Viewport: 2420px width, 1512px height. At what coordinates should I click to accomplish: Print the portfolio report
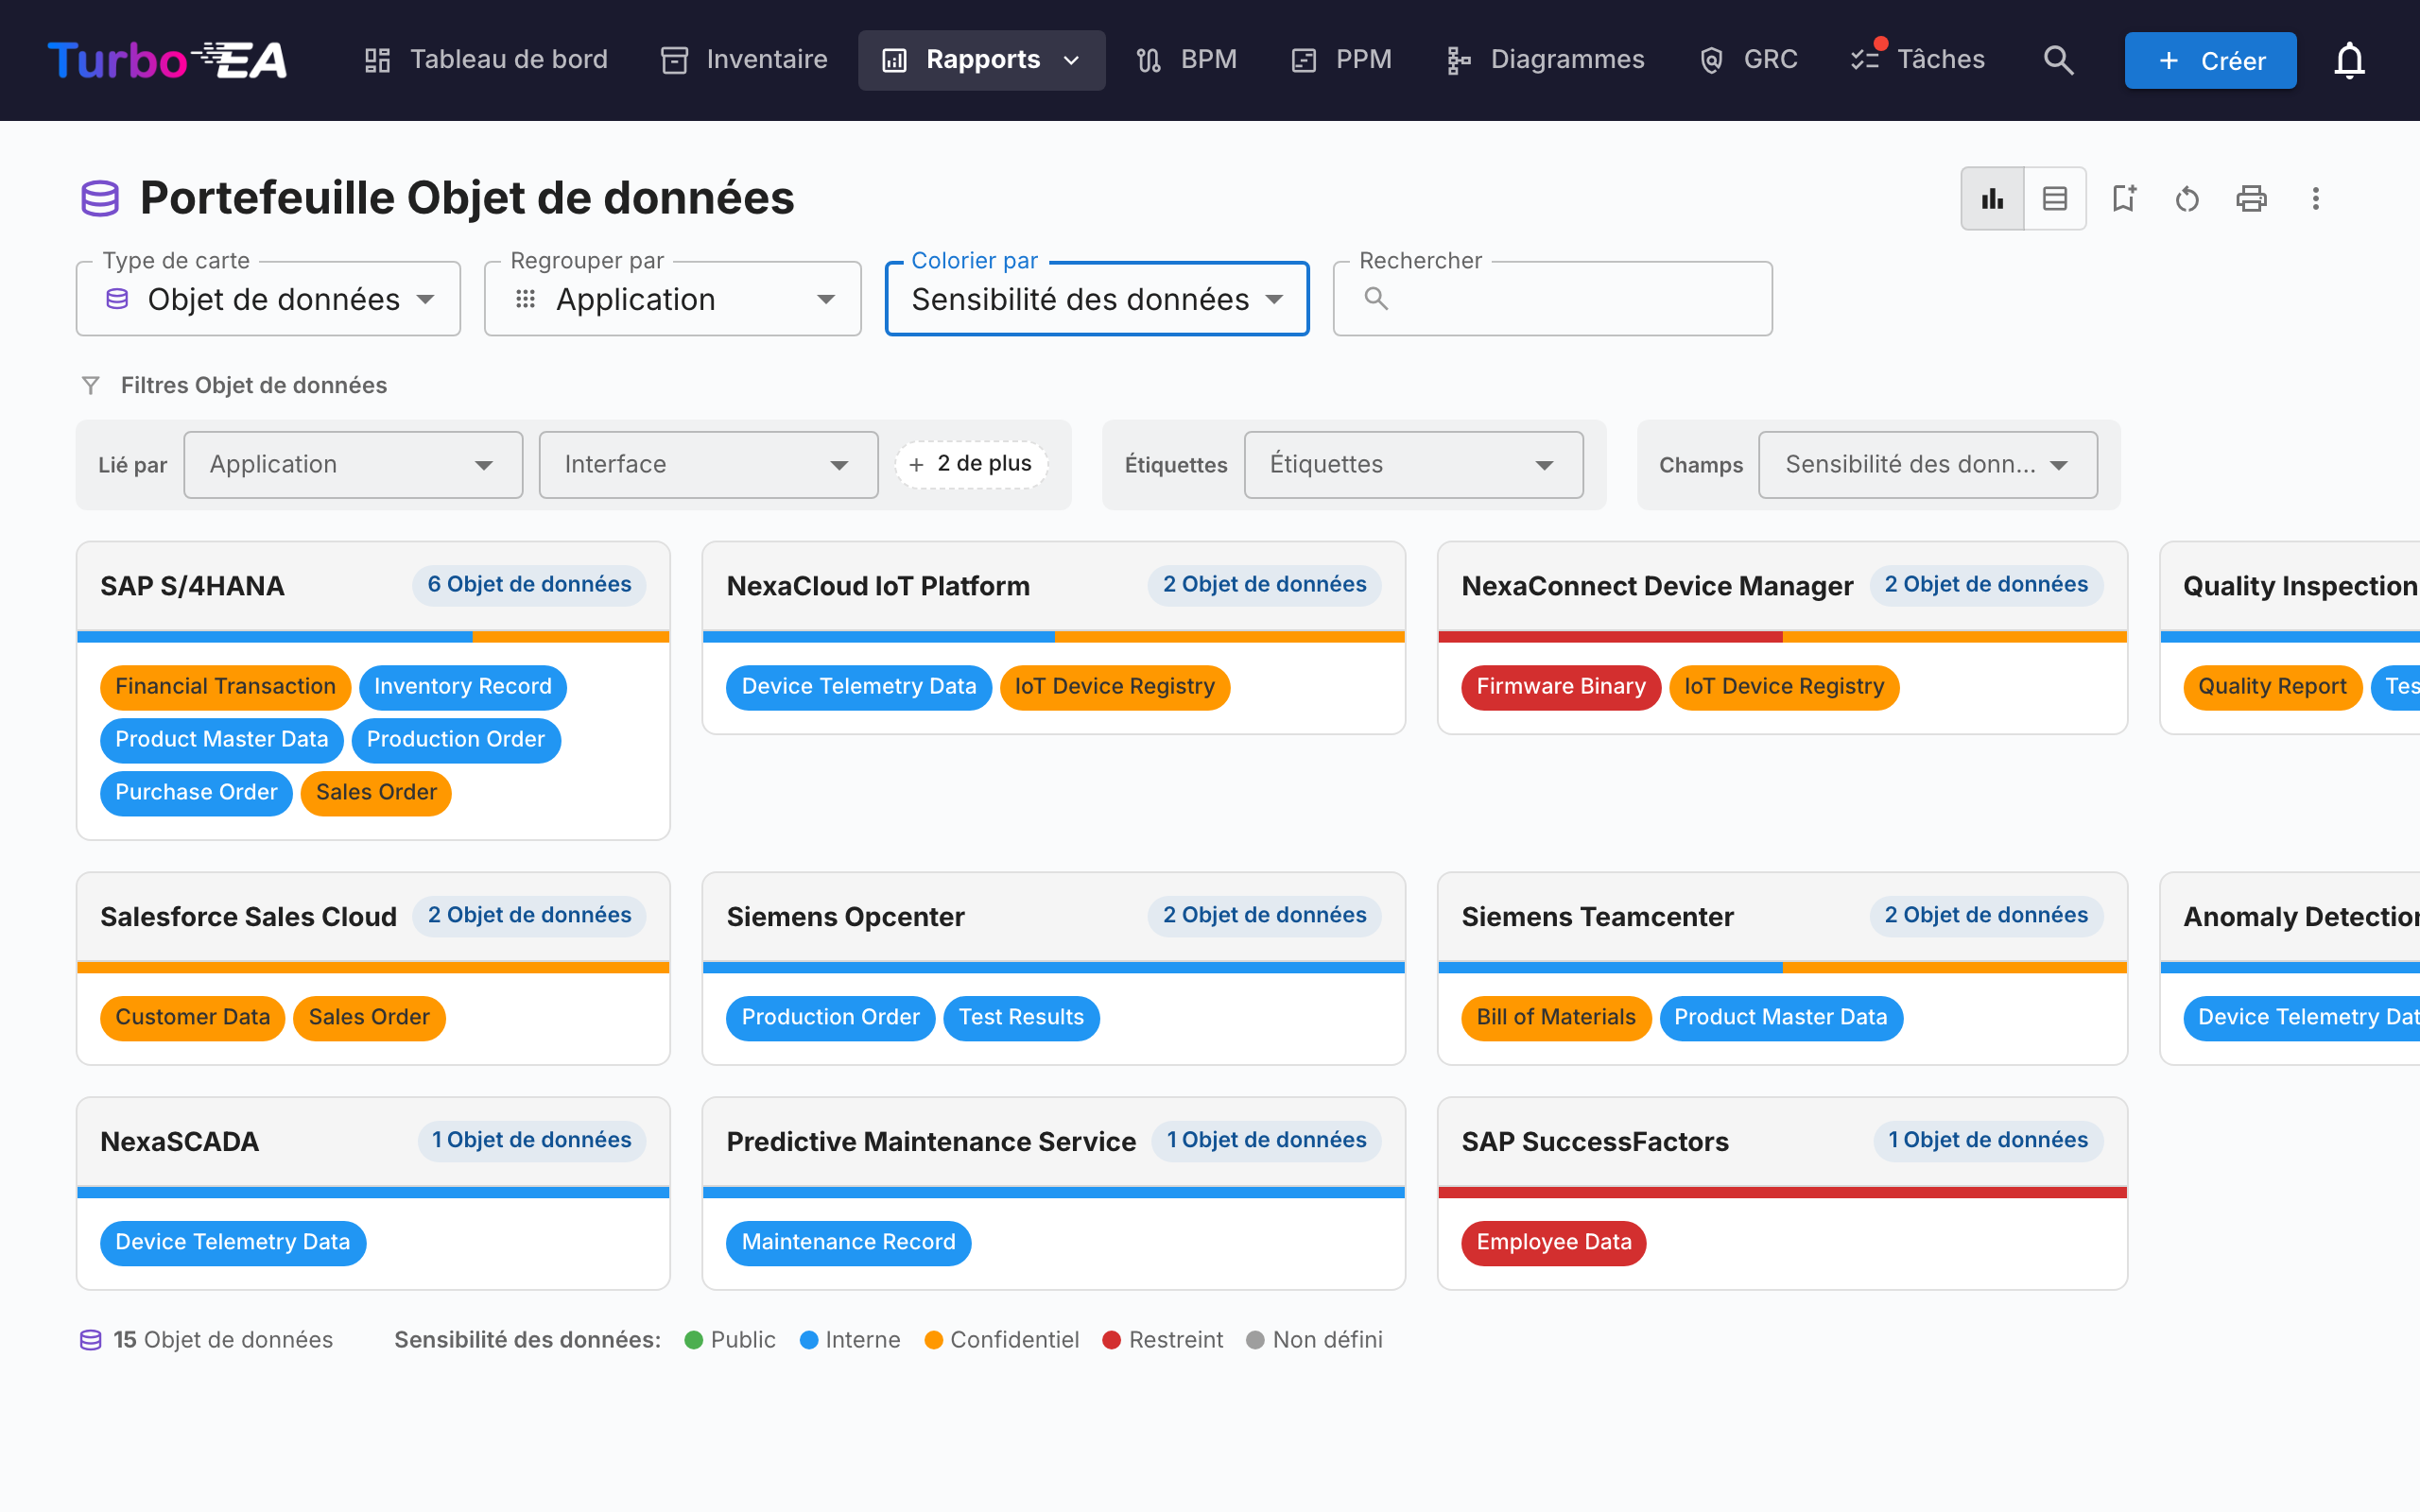tap(2251, 199)
